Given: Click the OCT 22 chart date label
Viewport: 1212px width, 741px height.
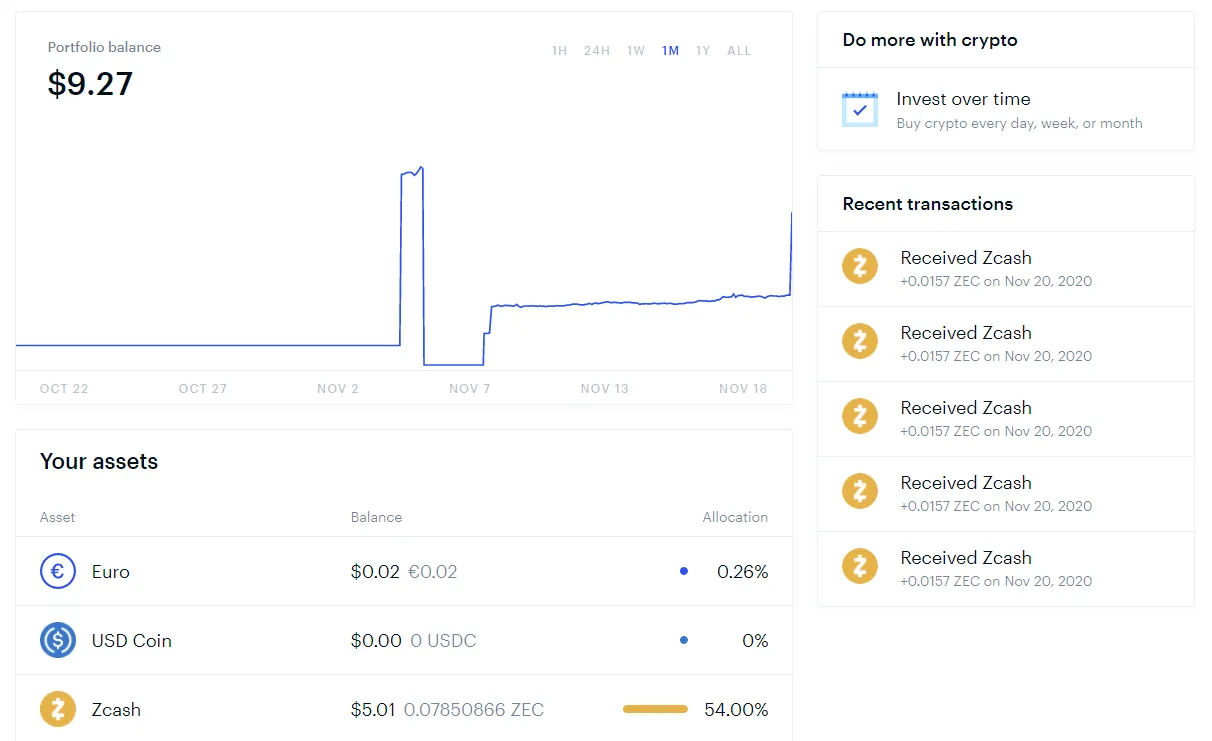Looking at the screenshot, I should pyautogui.click(x=64, y=389).
